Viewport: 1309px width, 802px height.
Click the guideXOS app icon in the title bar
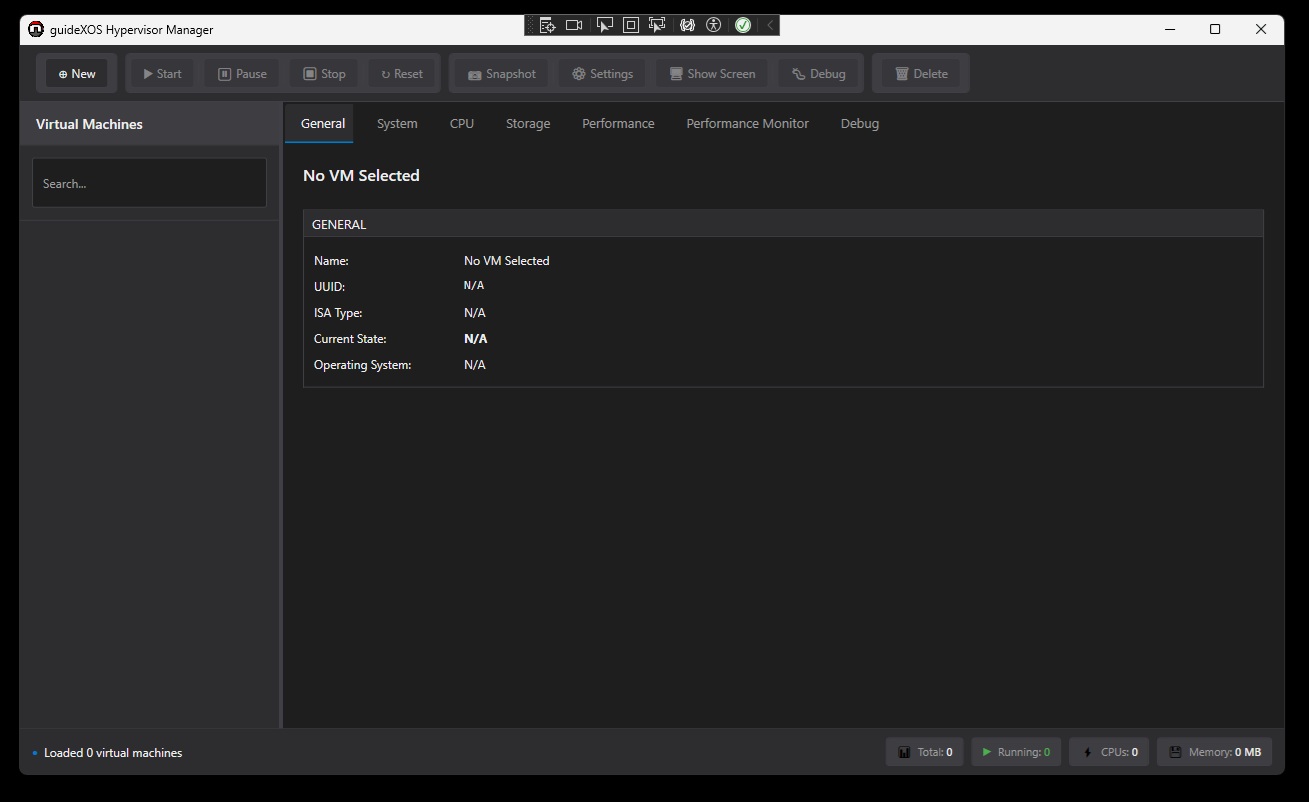point(36,29)
